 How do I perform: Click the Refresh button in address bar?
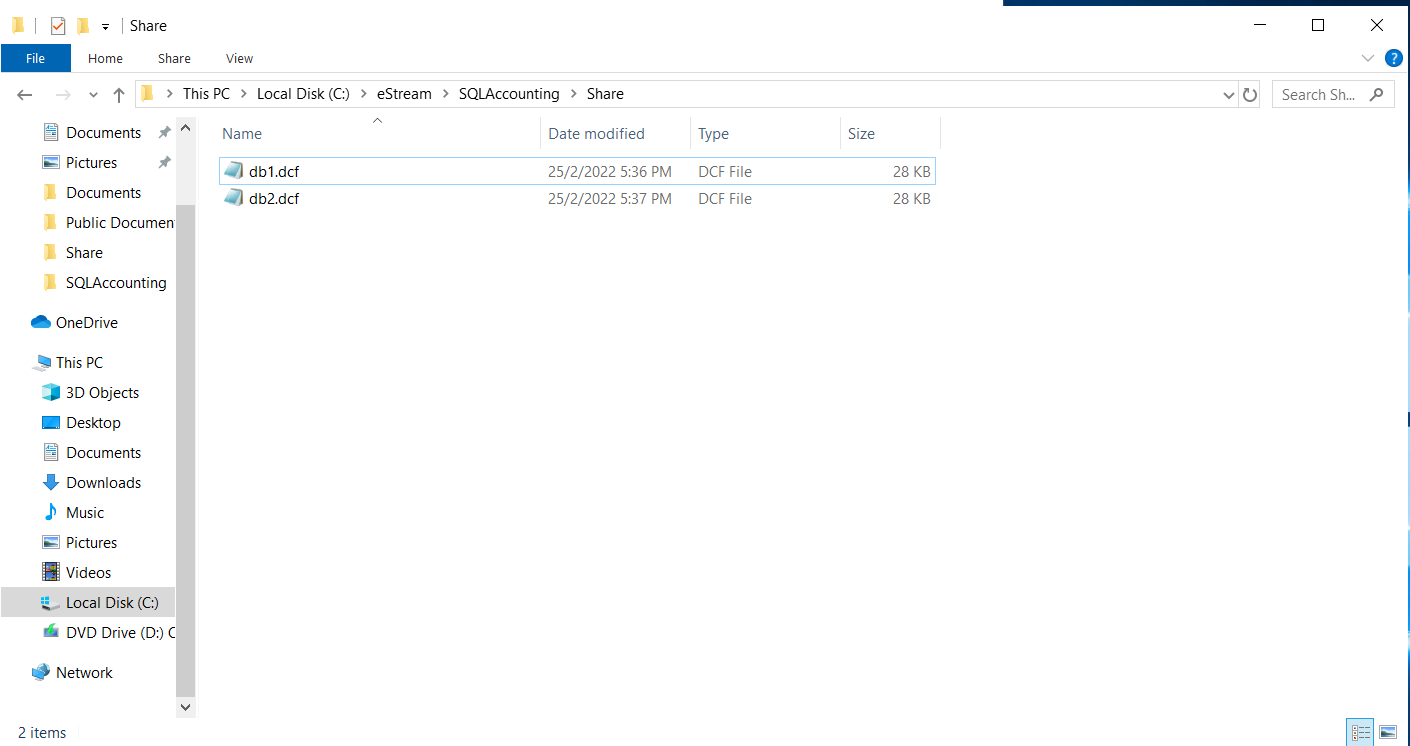point(1250,95)
